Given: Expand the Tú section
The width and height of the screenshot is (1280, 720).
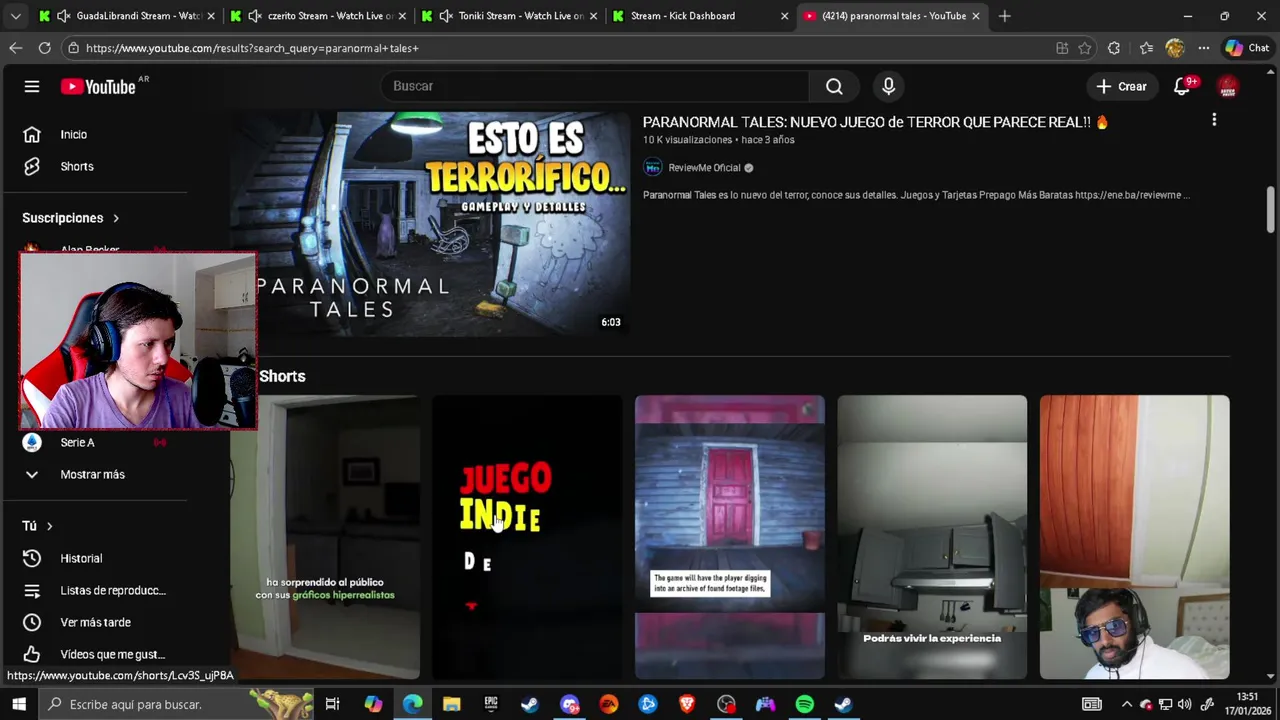Looking at the screenshot, I should tap(37, 526).
